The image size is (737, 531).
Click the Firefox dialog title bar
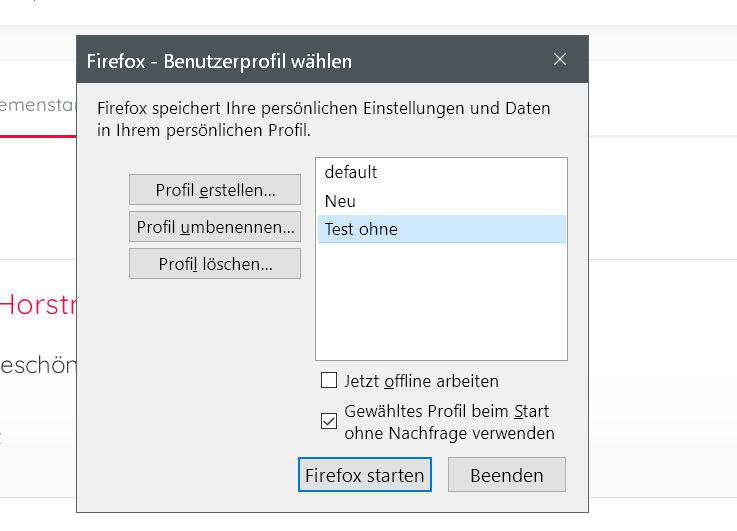point(300,61)
